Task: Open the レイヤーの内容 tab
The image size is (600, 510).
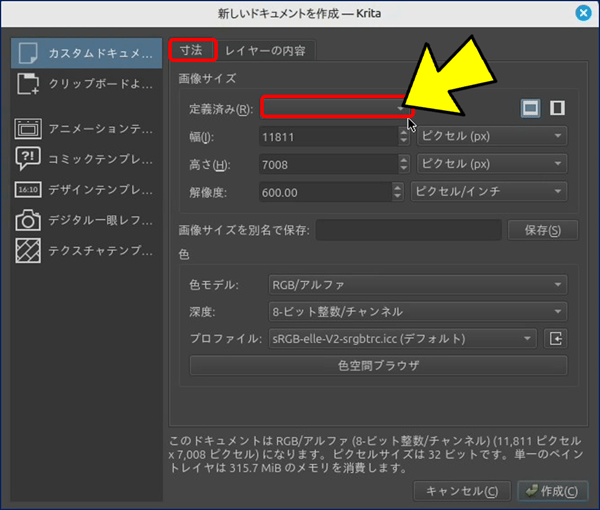Action: 265,50
